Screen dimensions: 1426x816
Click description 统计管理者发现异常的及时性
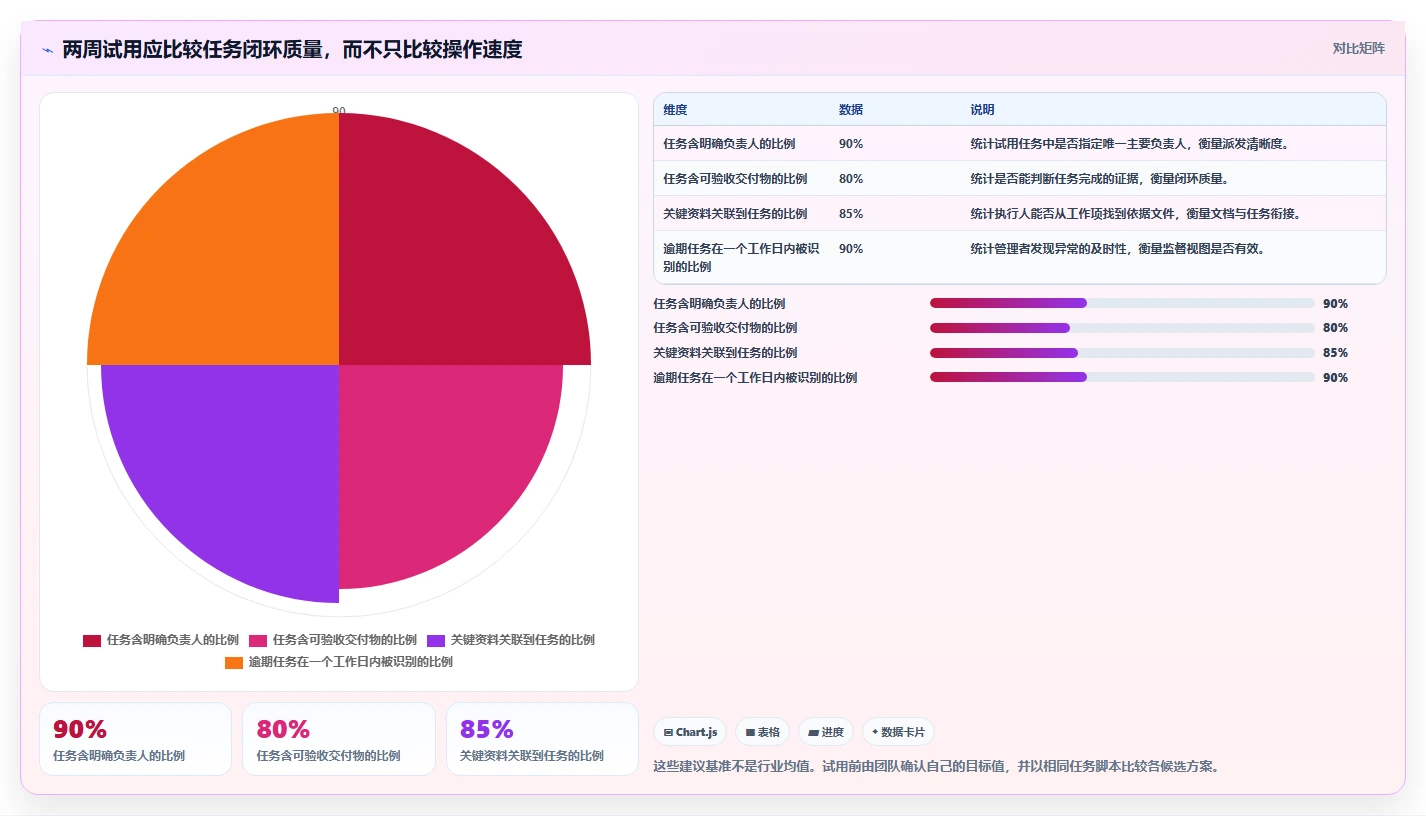1118,249
